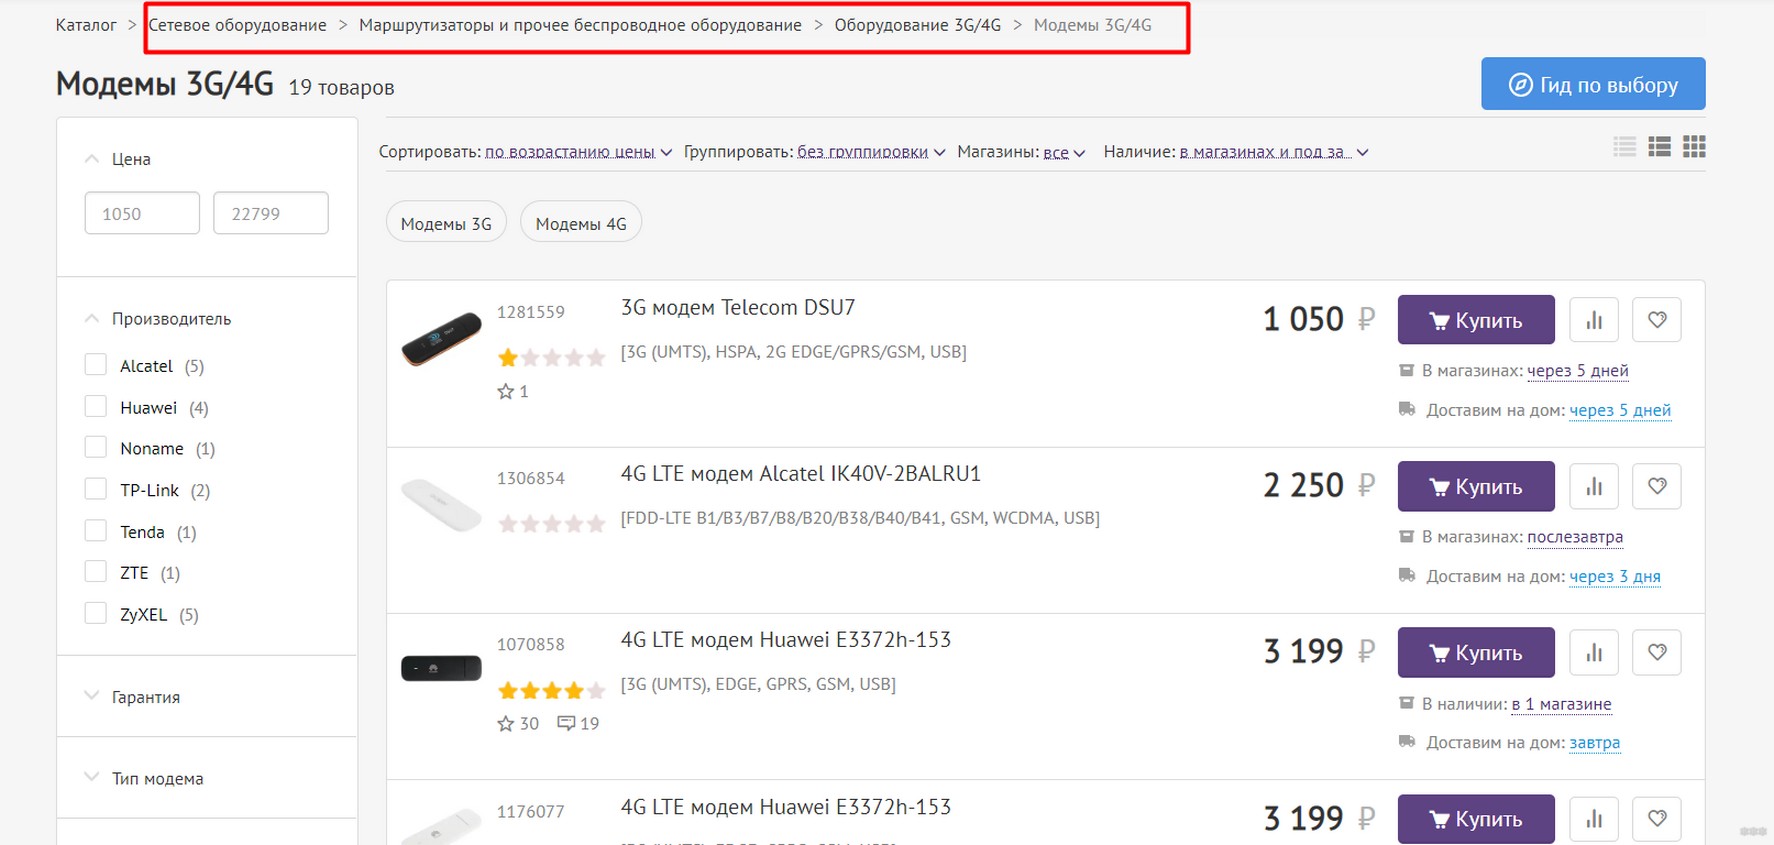Compare icon for Huawei item 1176077
Screen dimensions: 1774x845
coord(1594,819)
